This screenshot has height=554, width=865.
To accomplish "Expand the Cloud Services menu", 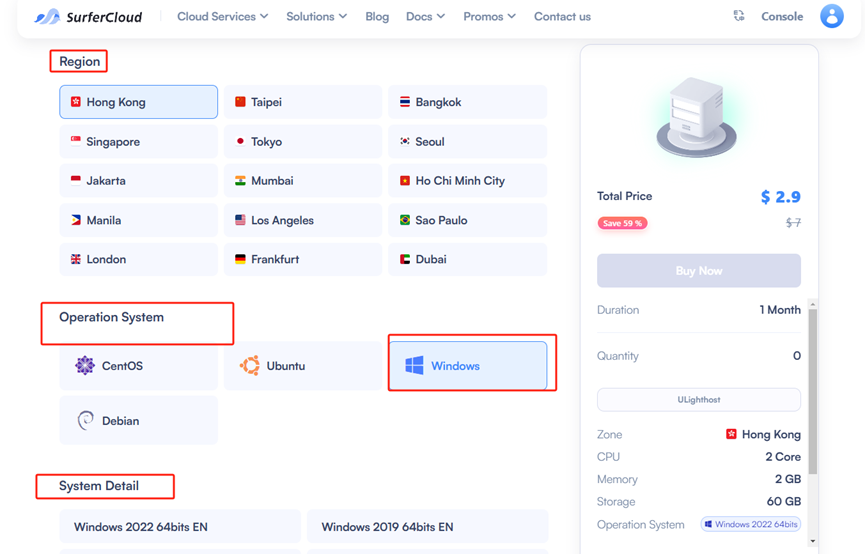I will [x=222, y=17].
